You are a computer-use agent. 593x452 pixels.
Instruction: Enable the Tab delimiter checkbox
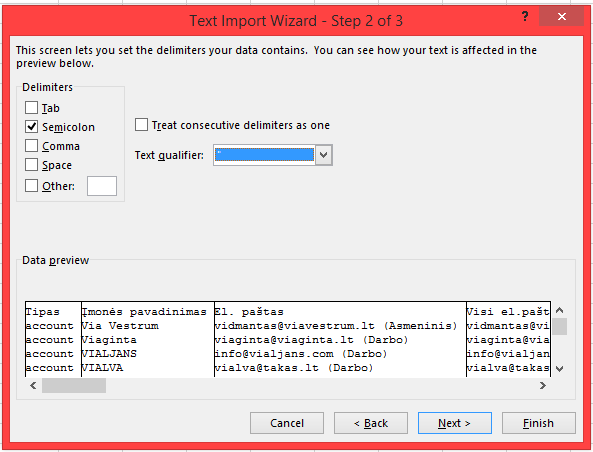tap(31, 107)
